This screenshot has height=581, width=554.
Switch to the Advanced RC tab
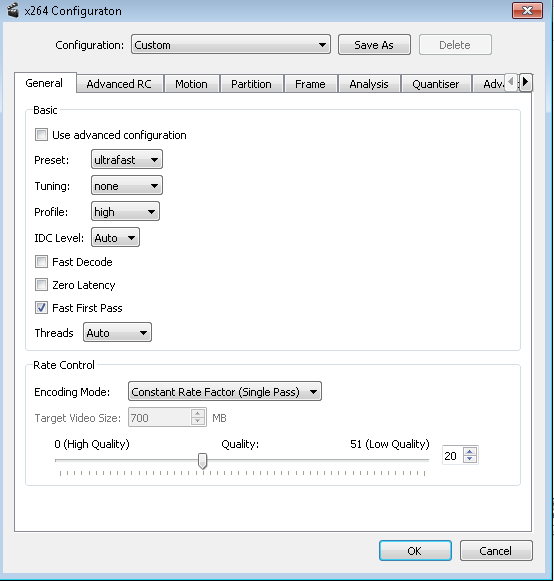(119, 84)
